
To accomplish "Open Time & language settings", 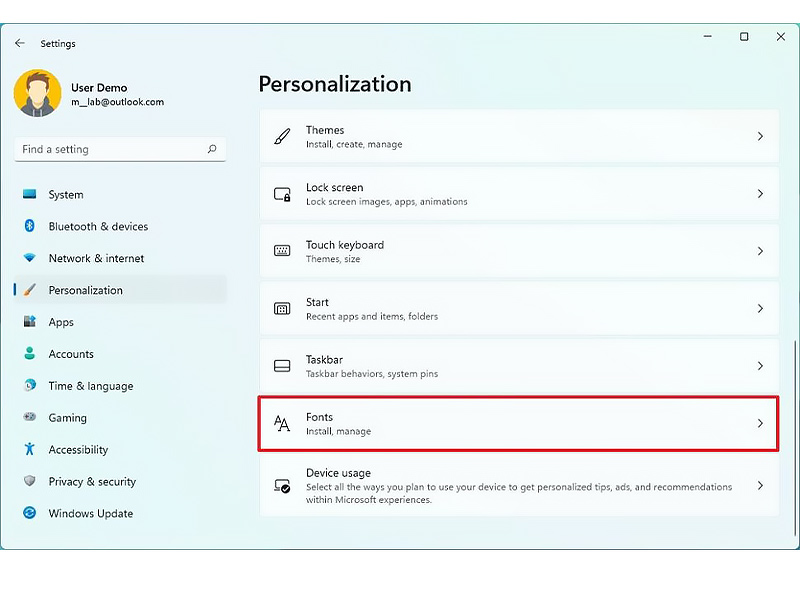I will pyautogui.click(x=120, y=386).
